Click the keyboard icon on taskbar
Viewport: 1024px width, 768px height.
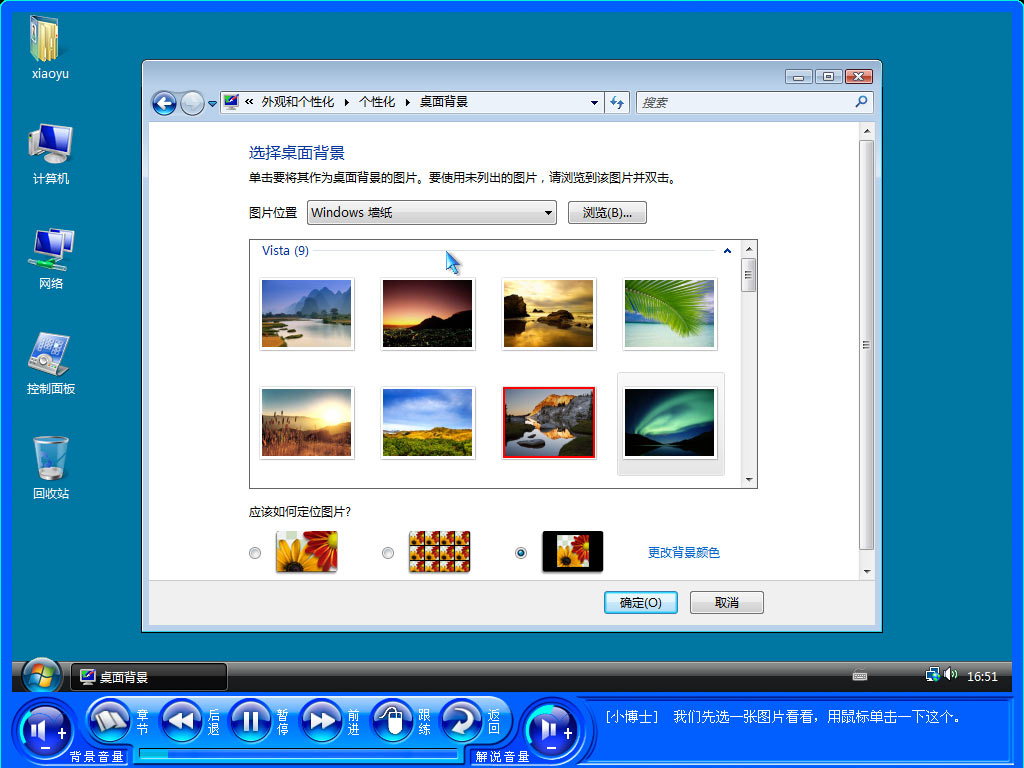tap(860, 677)
